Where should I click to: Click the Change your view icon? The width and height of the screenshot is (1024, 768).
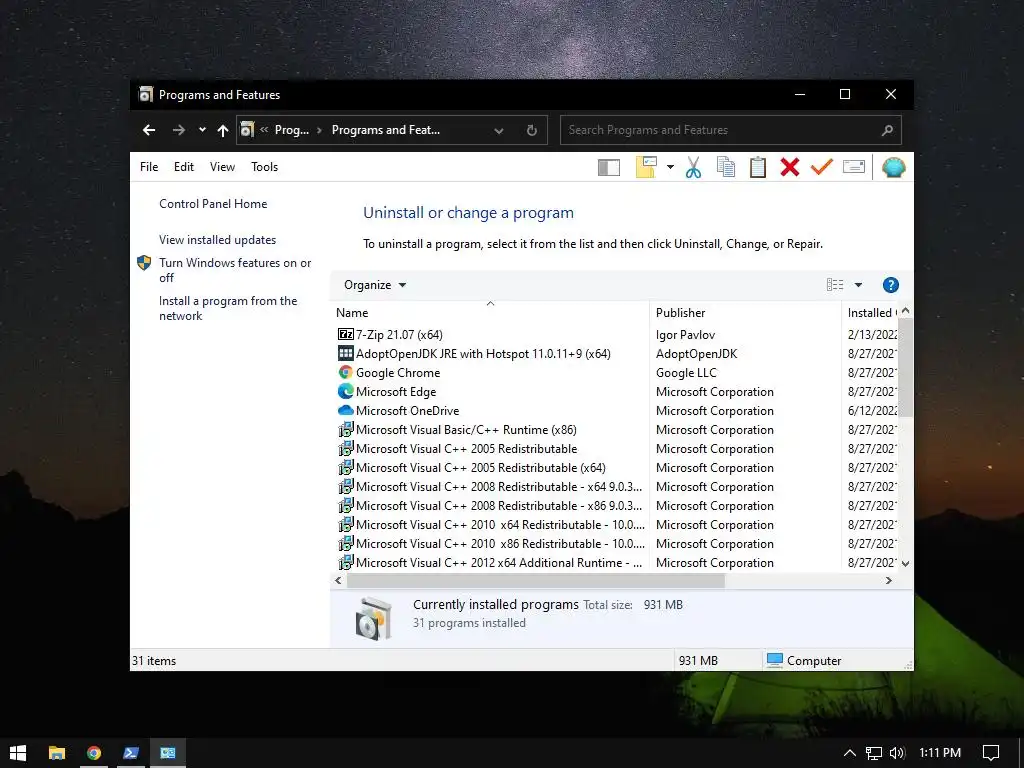tap(835, 285)
